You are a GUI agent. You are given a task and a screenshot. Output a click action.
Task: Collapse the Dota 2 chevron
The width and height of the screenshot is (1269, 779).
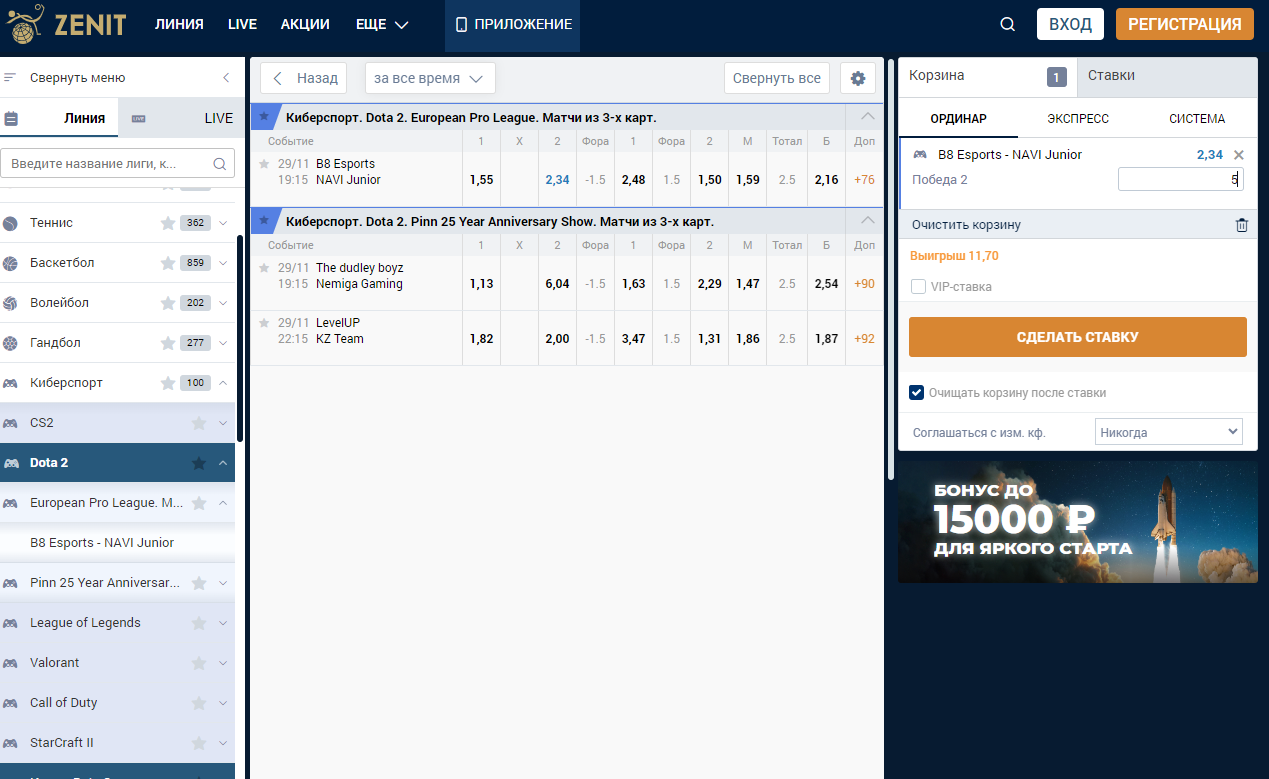223,463
